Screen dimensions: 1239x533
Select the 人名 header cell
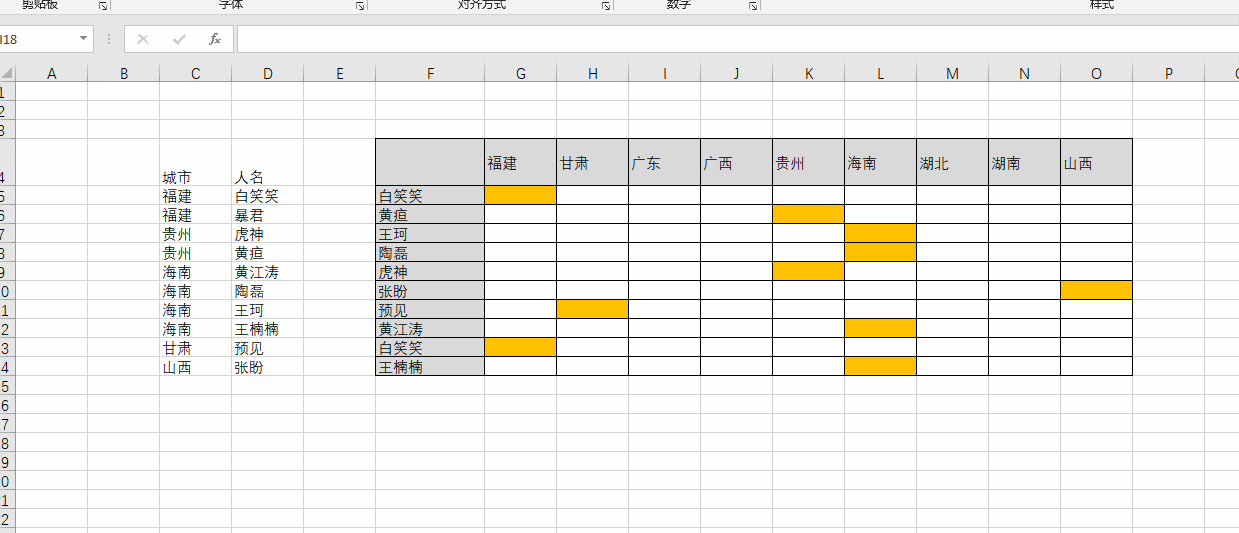pos(267,162)
